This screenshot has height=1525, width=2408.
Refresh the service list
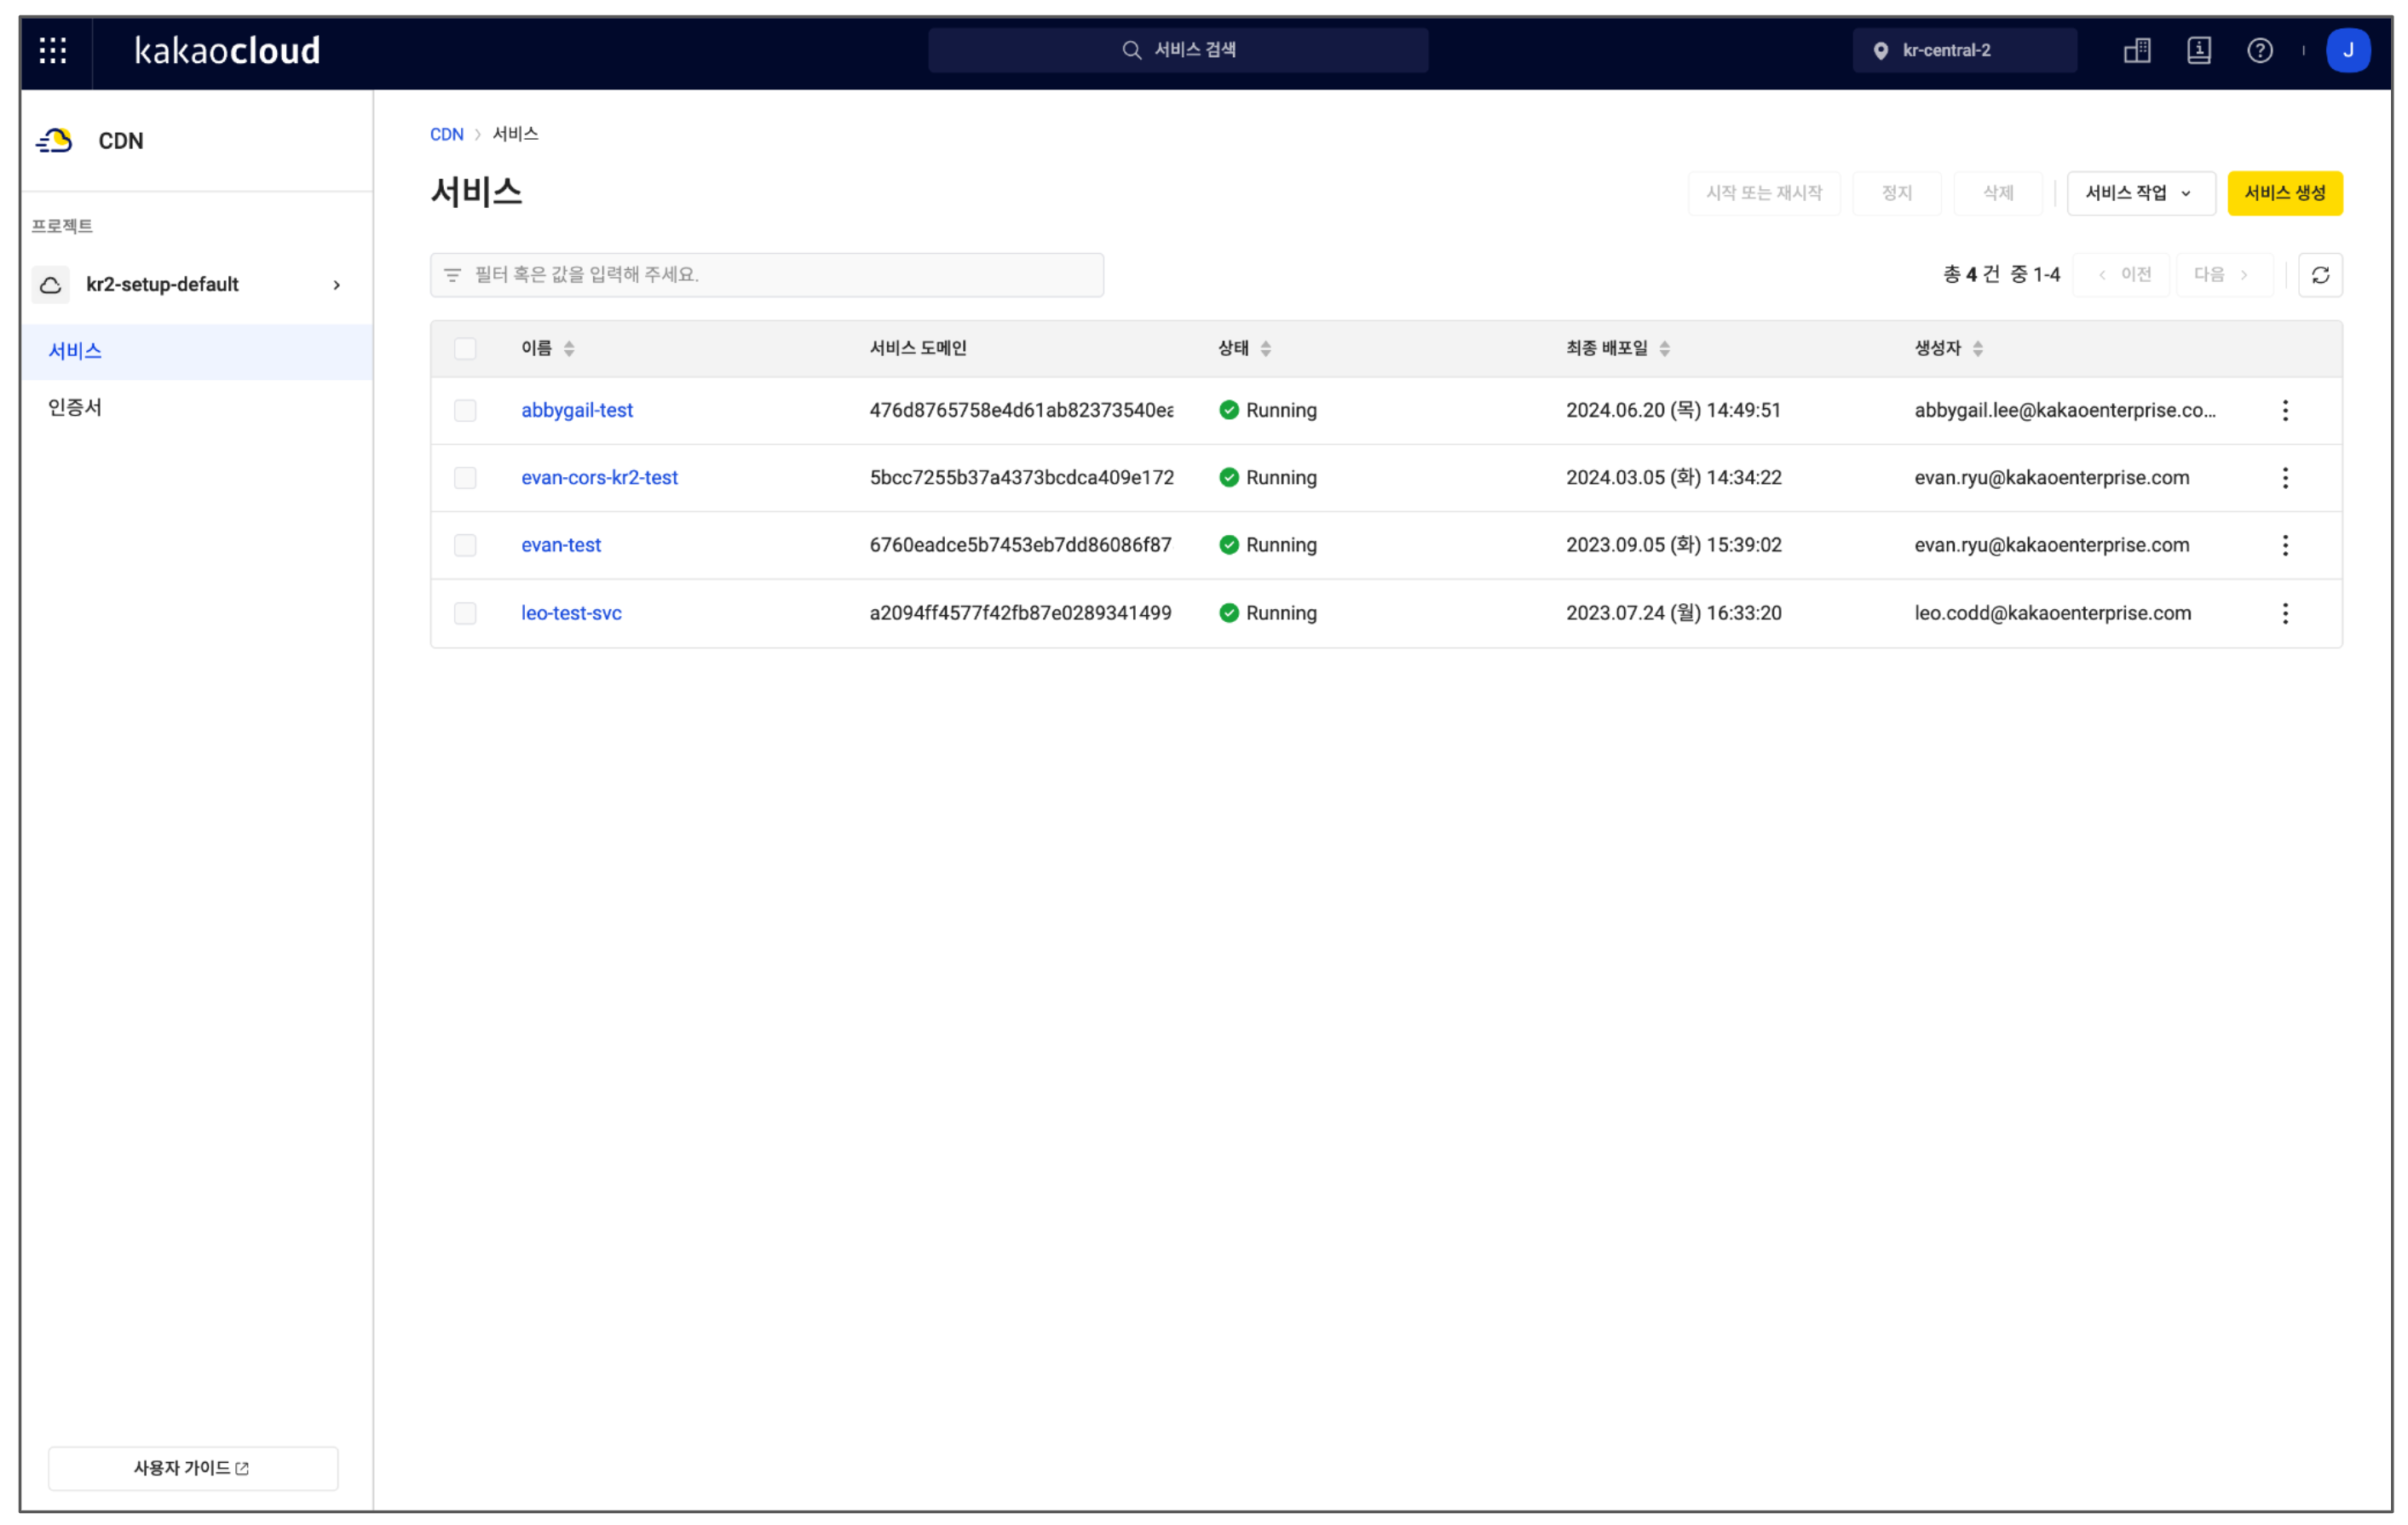[x=2320, y=275]
